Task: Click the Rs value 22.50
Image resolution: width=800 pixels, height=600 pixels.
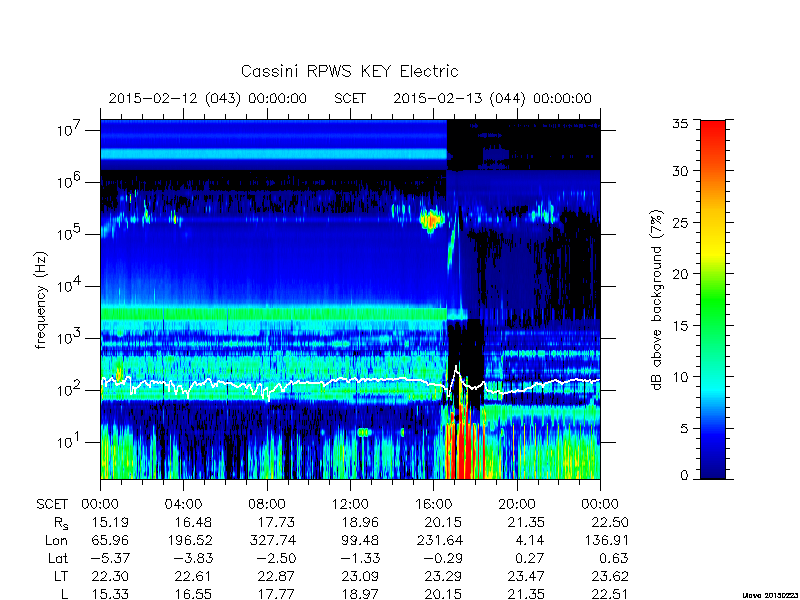Action: [x=610, y=522]
